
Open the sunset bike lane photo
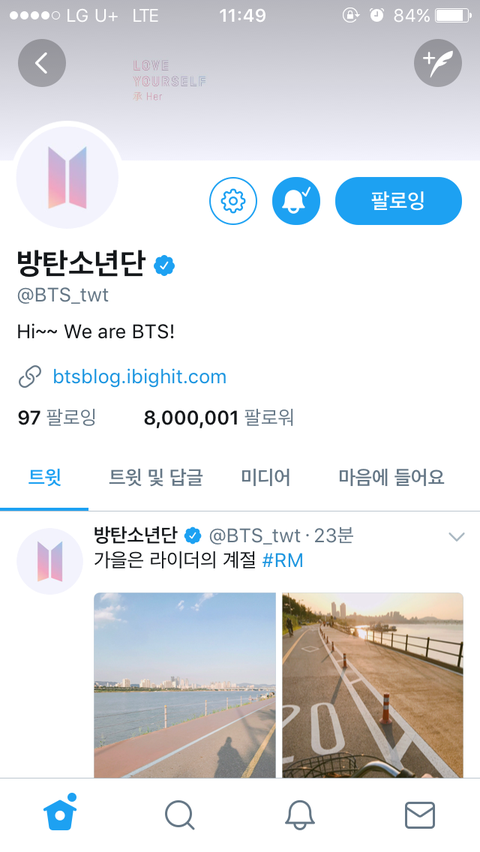click(373, 685)
